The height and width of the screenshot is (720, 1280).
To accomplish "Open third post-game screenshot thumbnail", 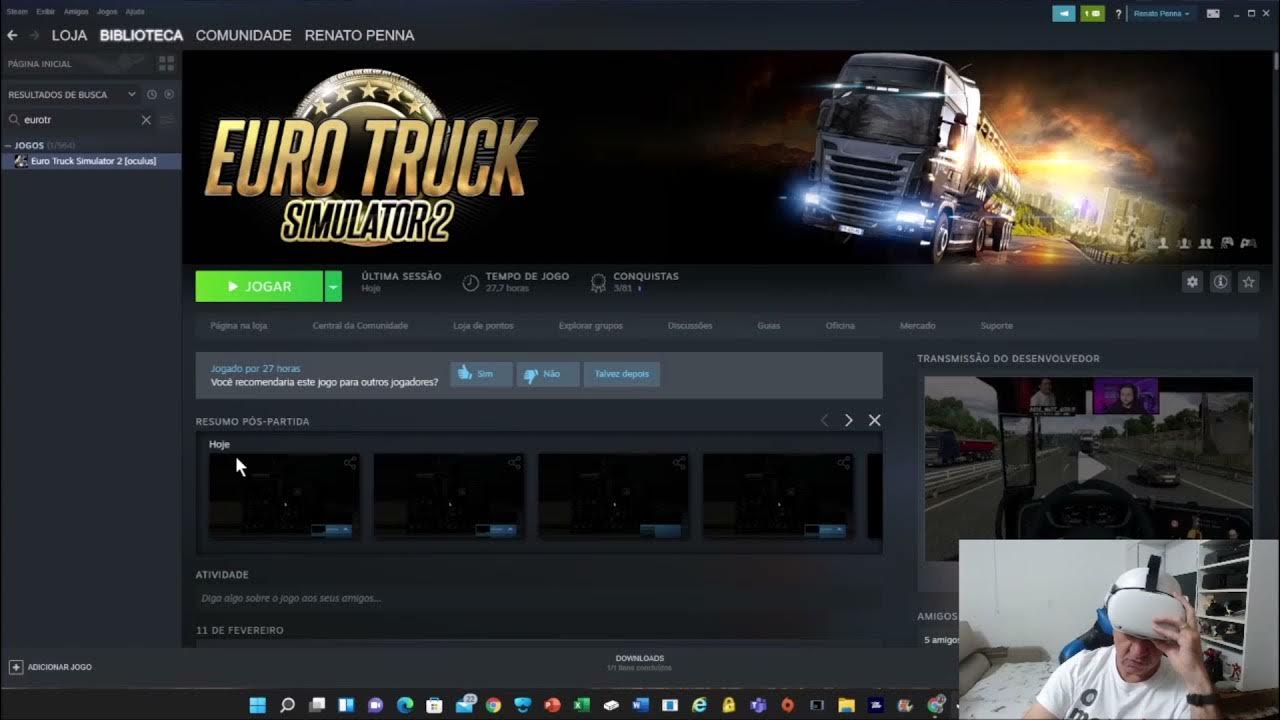I will (x=613, y=496).
